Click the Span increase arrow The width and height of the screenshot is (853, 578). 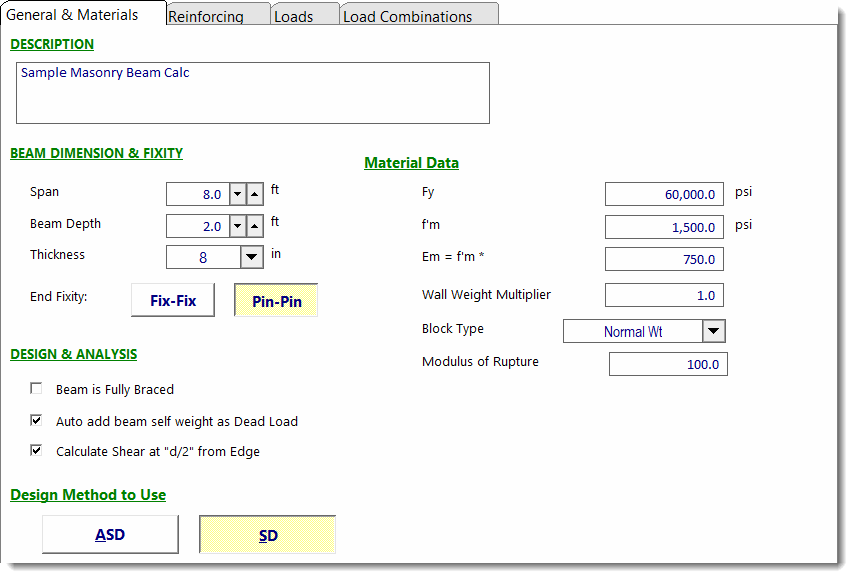[255, 194]
